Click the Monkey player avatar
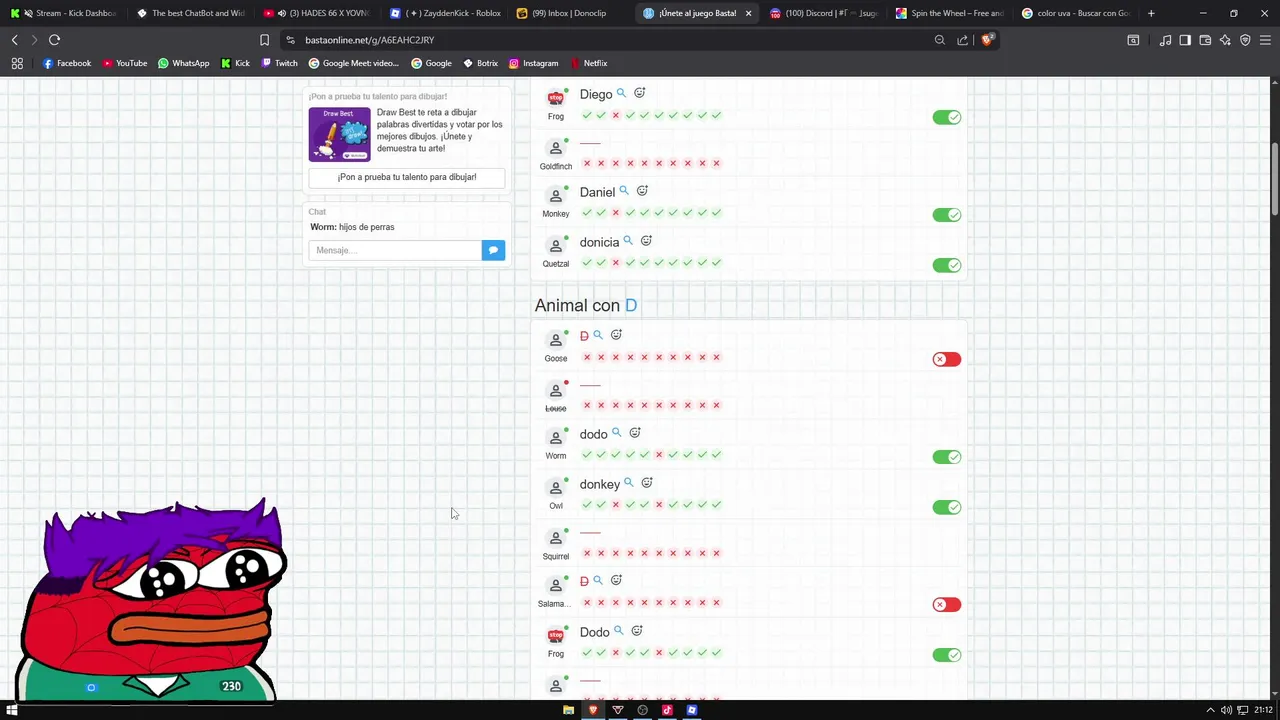The image size is (1280, 720). (556, 195)
